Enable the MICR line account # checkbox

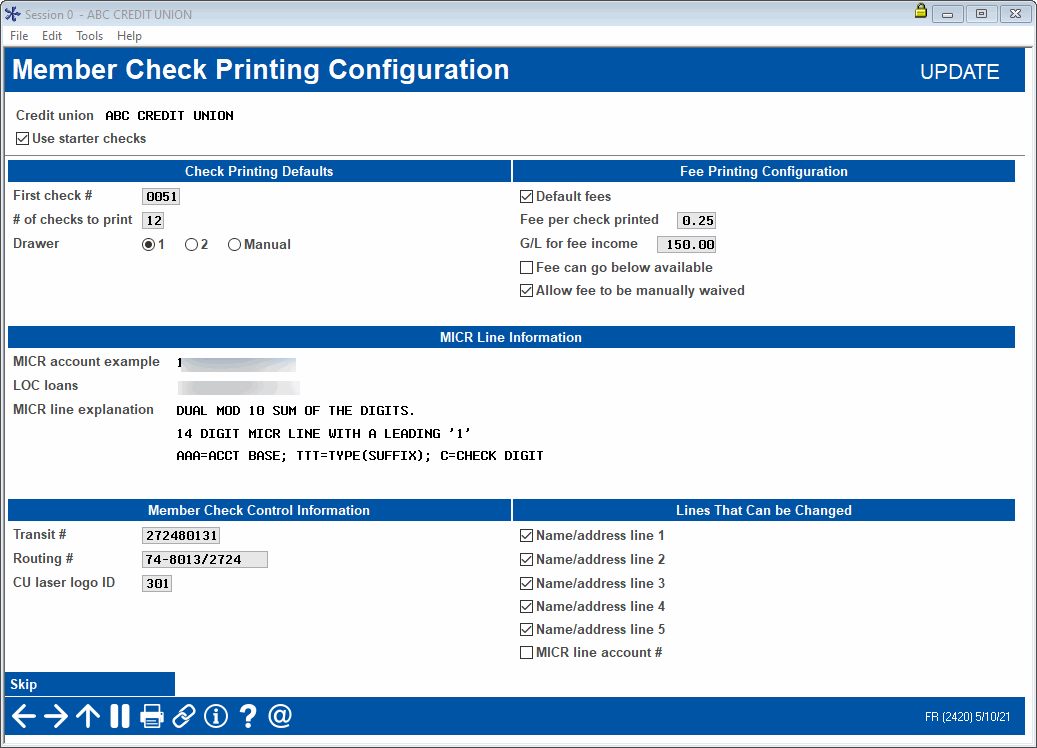pyautogui.click(x=526, y=652)
